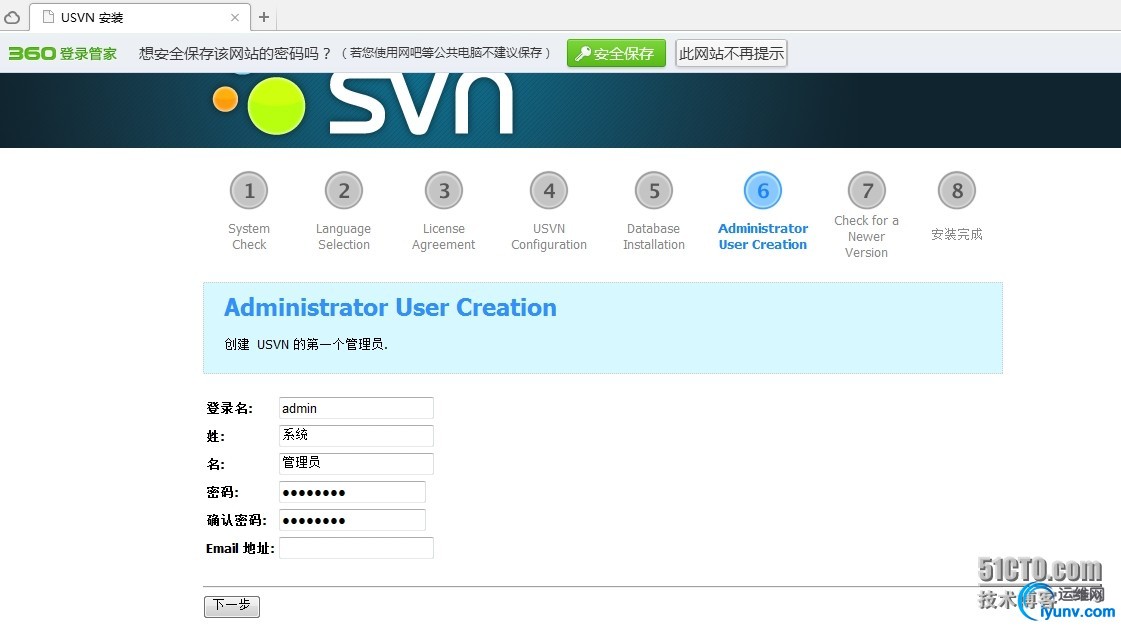The width and height of the screenshot is (1121, 628).
Task: Click the Check for a Newer Version label
Action: click(x=866, y=237)
